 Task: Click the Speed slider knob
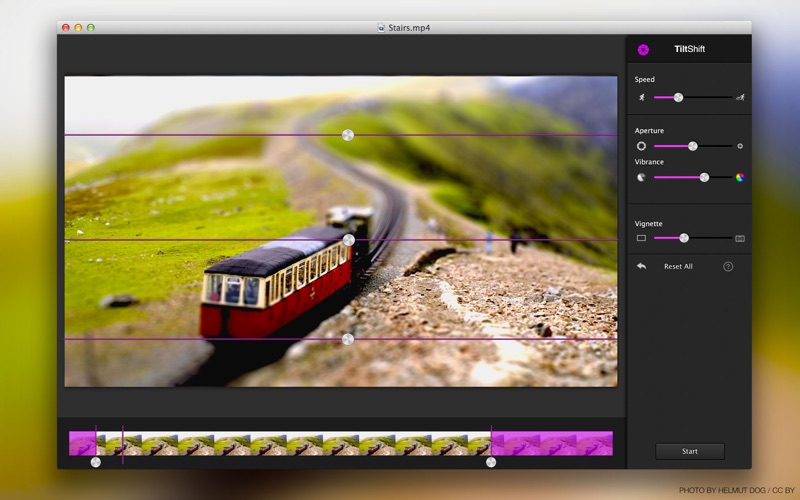coord(678,97)
